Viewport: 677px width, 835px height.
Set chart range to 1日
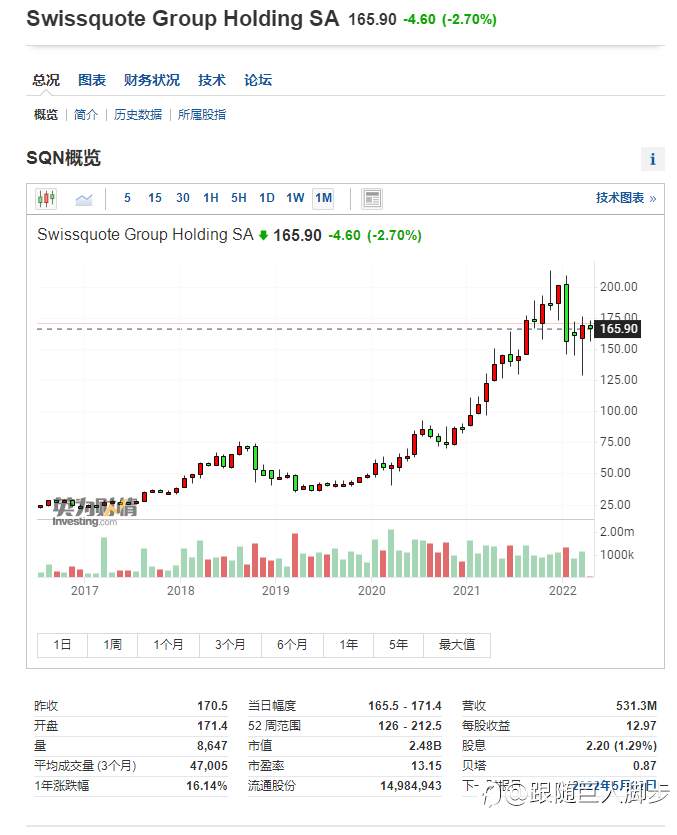pos(62,645)
